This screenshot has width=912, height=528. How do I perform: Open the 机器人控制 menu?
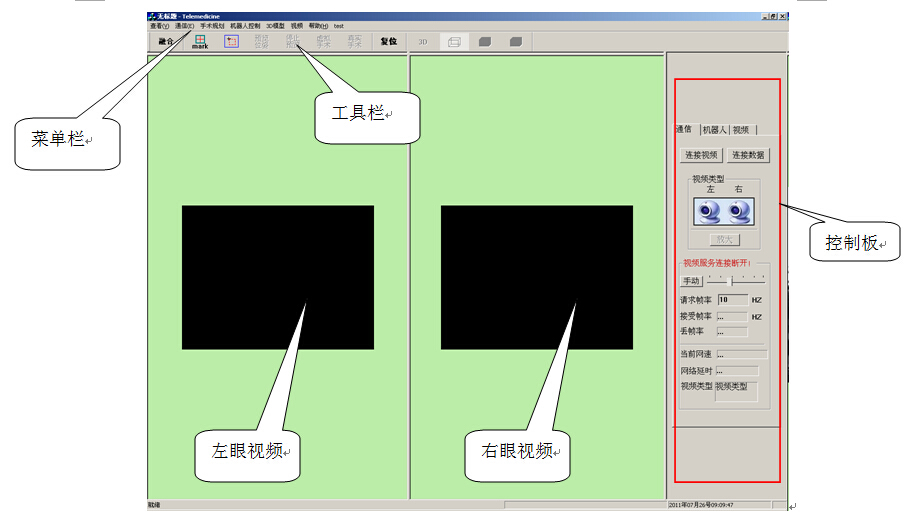pyautogui.click(x=245, y=25)
